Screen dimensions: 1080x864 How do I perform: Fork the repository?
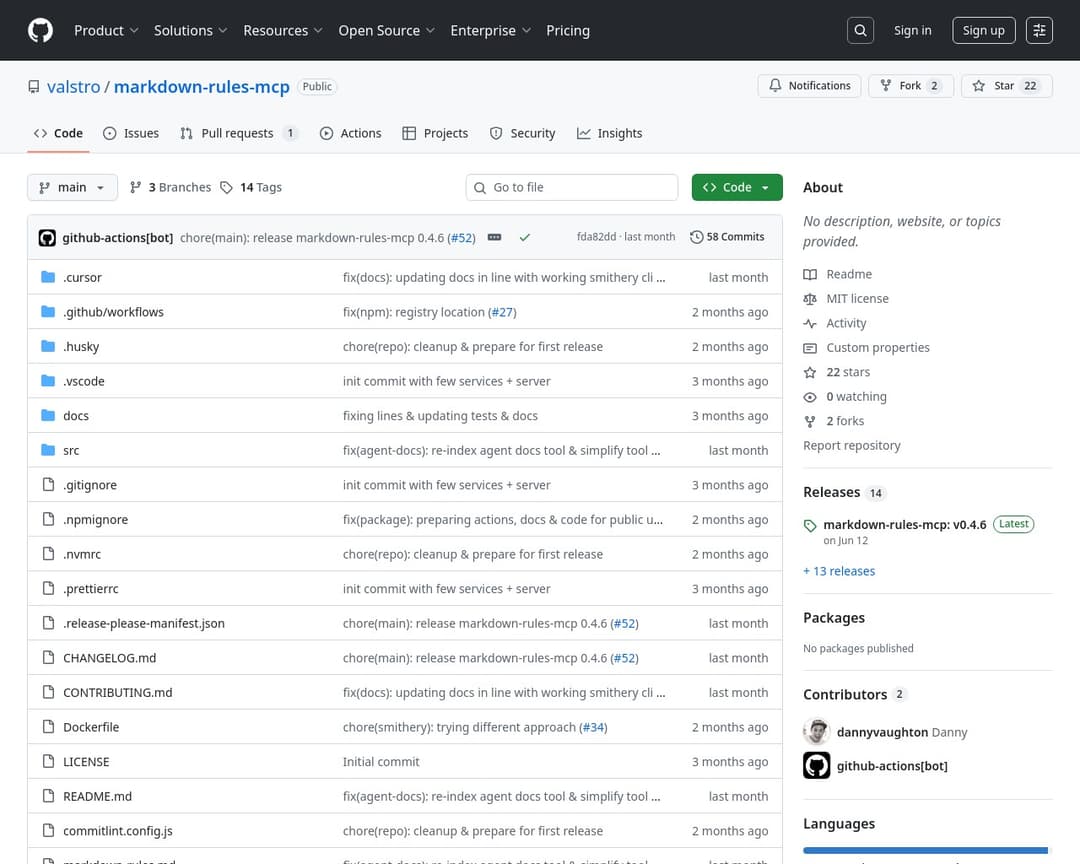910,86
